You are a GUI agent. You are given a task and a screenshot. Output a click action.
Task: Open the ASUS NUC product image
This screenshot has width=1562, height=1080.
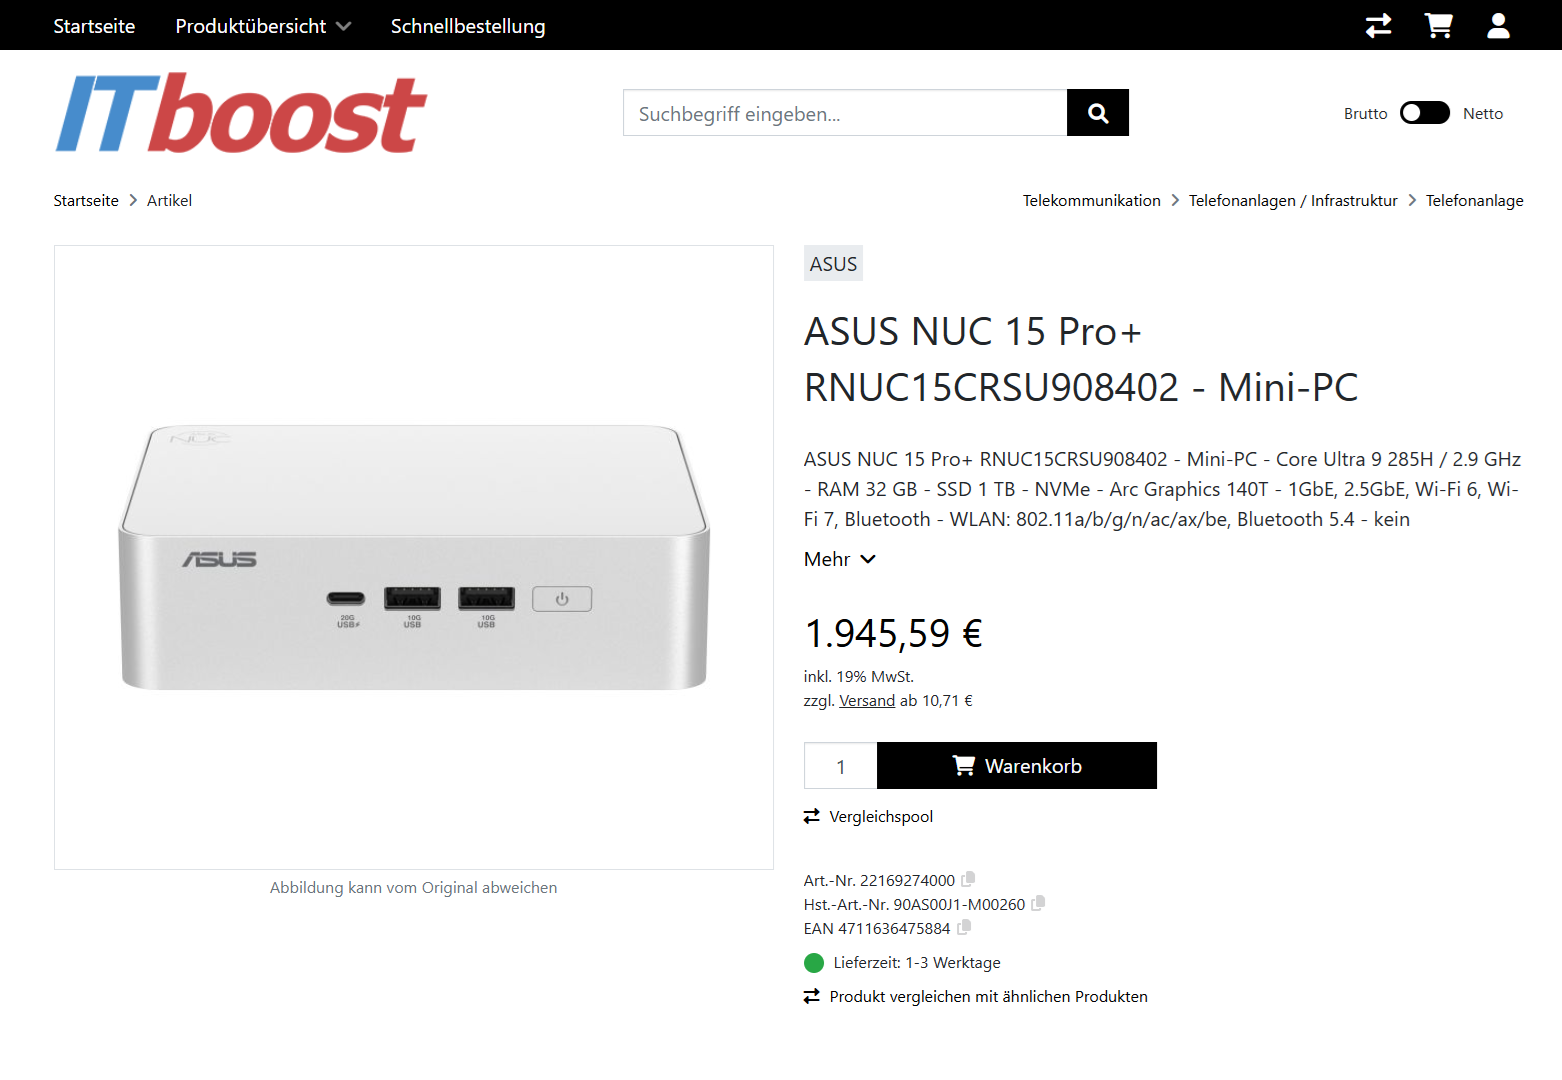(414, 557)
